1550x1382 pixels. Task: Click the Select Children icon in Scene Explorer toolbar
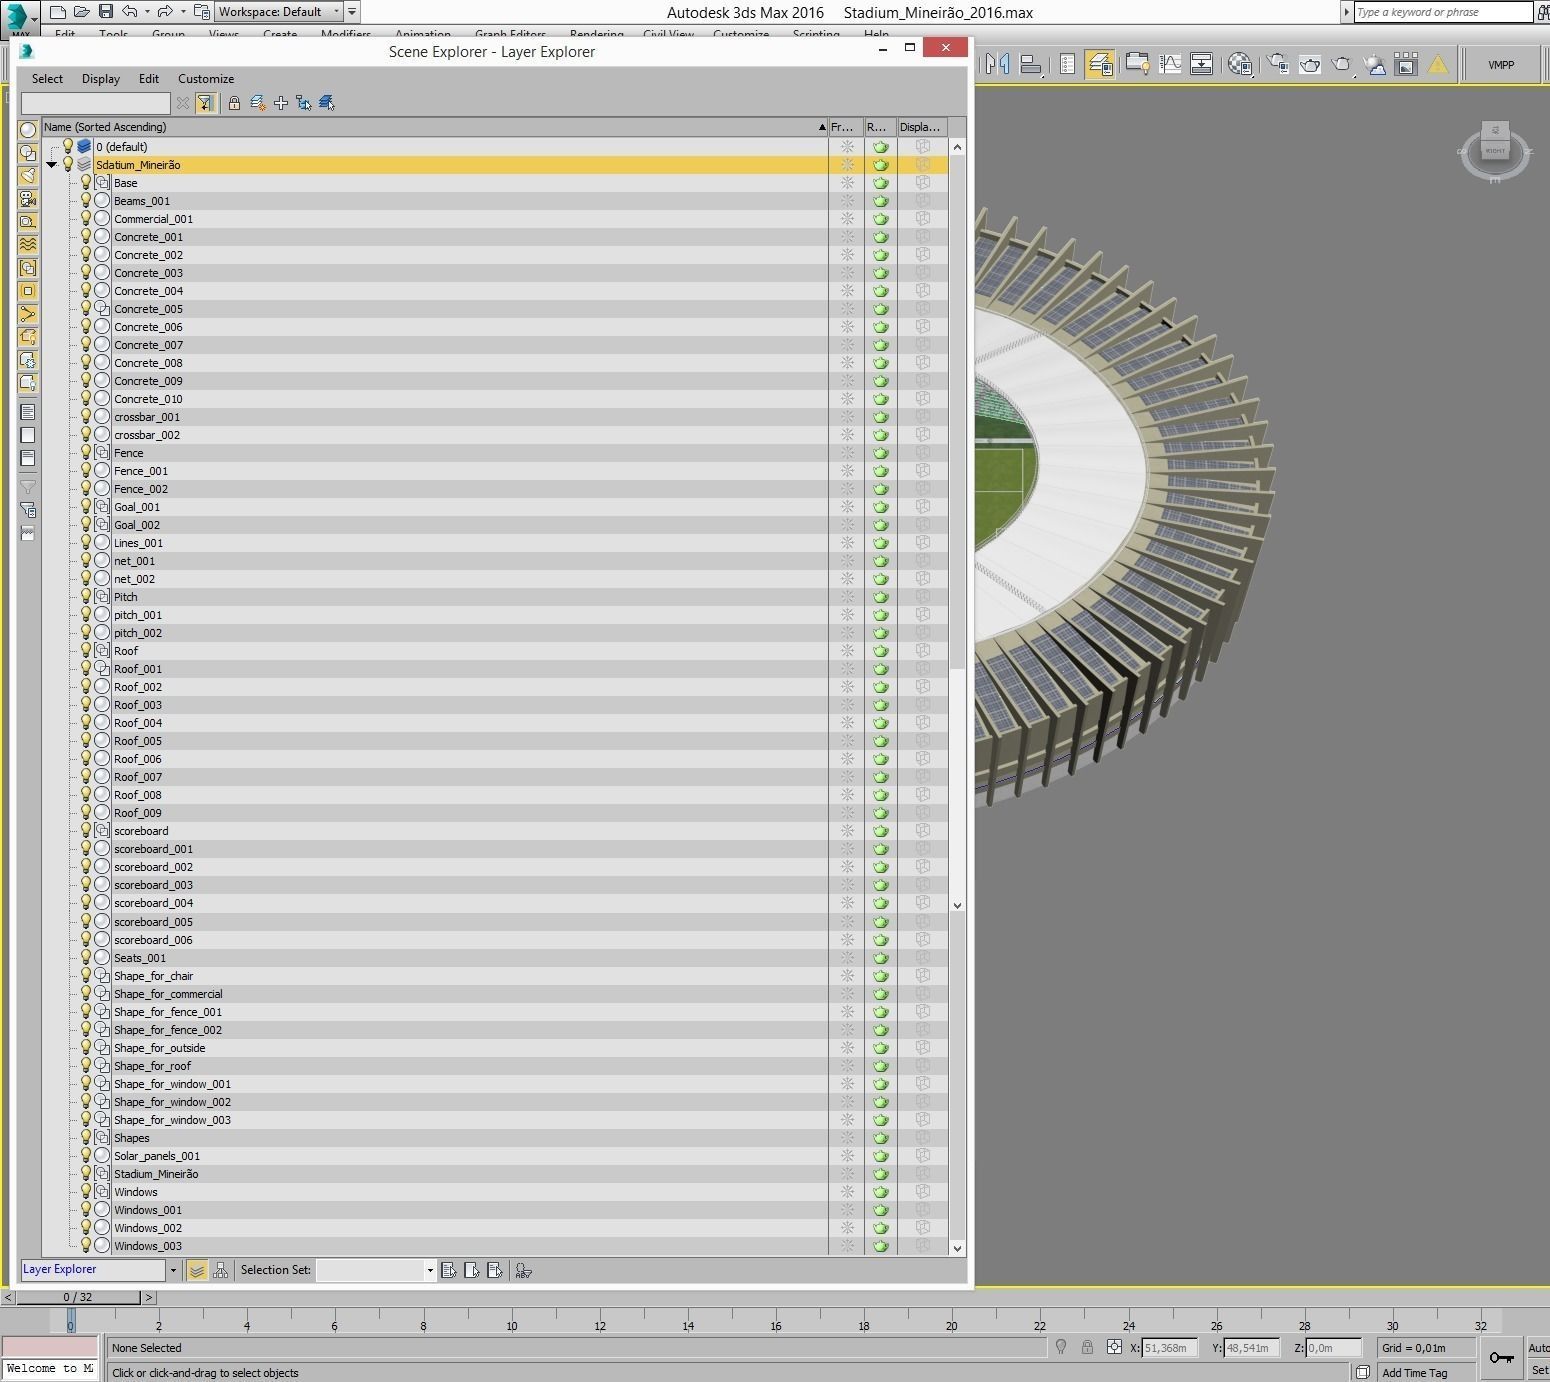click(304, 103)
